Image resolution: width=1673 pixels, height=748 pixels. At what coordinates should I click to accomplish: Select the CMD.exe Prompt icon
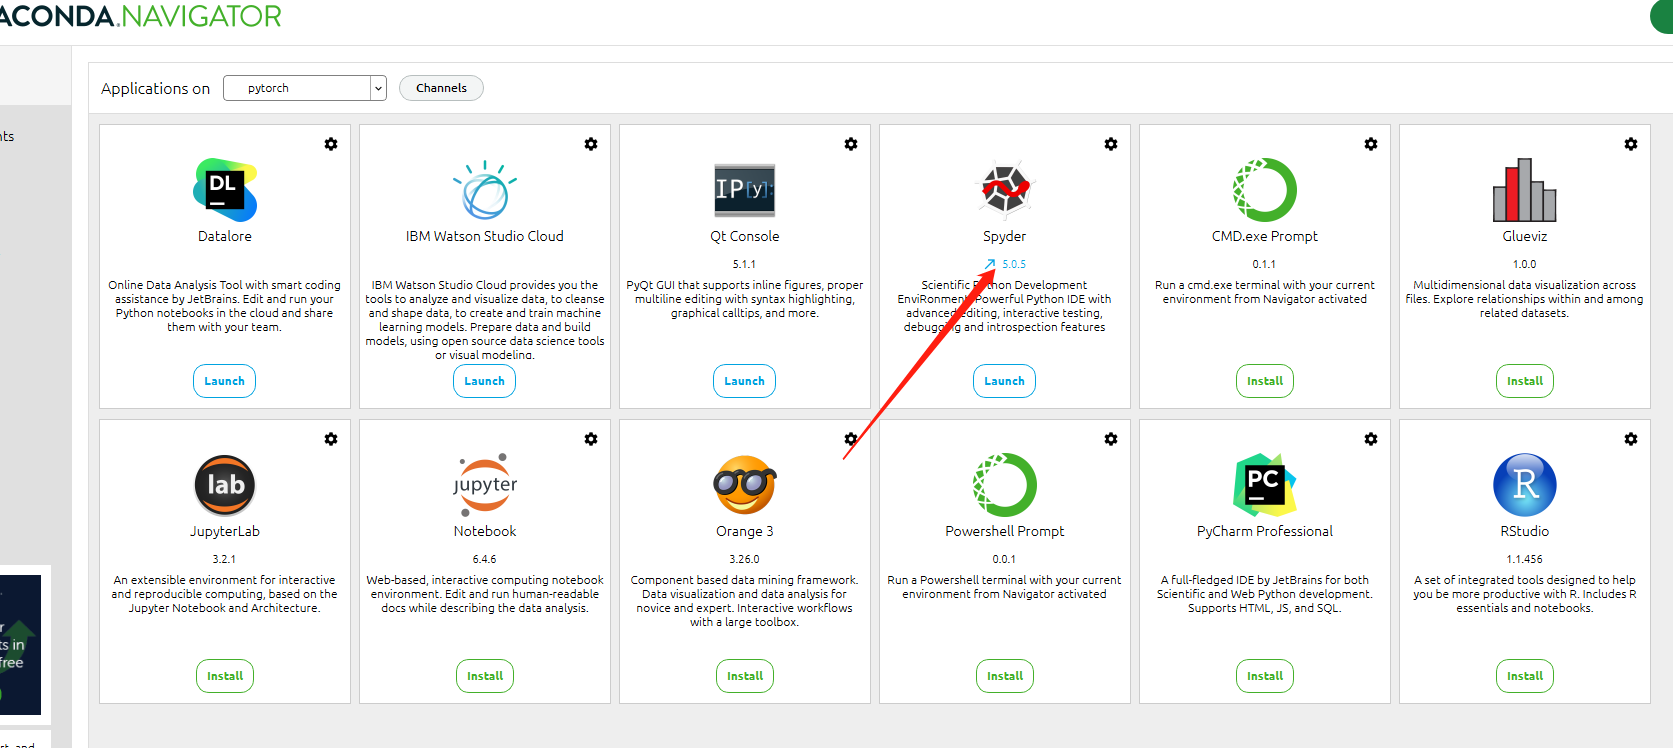tap(1265, 190)
